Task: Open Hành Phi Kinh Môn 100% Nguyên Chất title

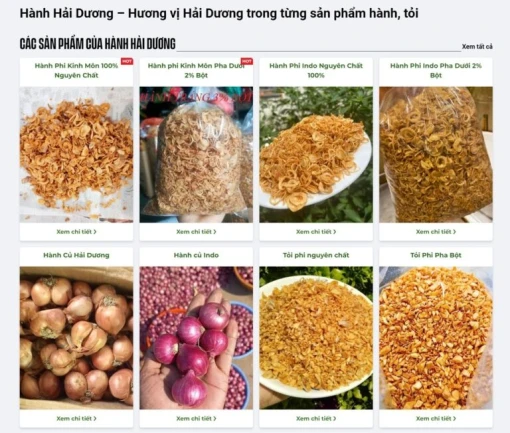Action: coord(76,70)
